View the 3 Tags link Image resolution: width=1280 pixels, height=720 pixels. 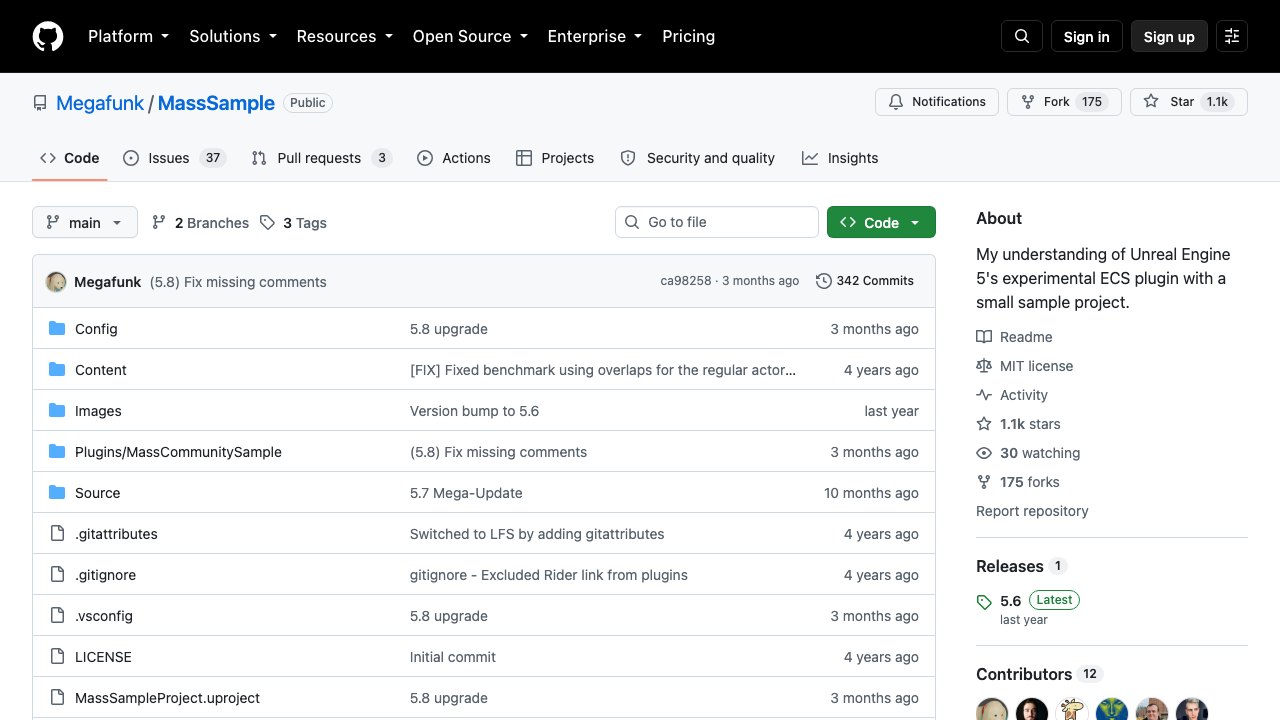click(x=293, y=223)
